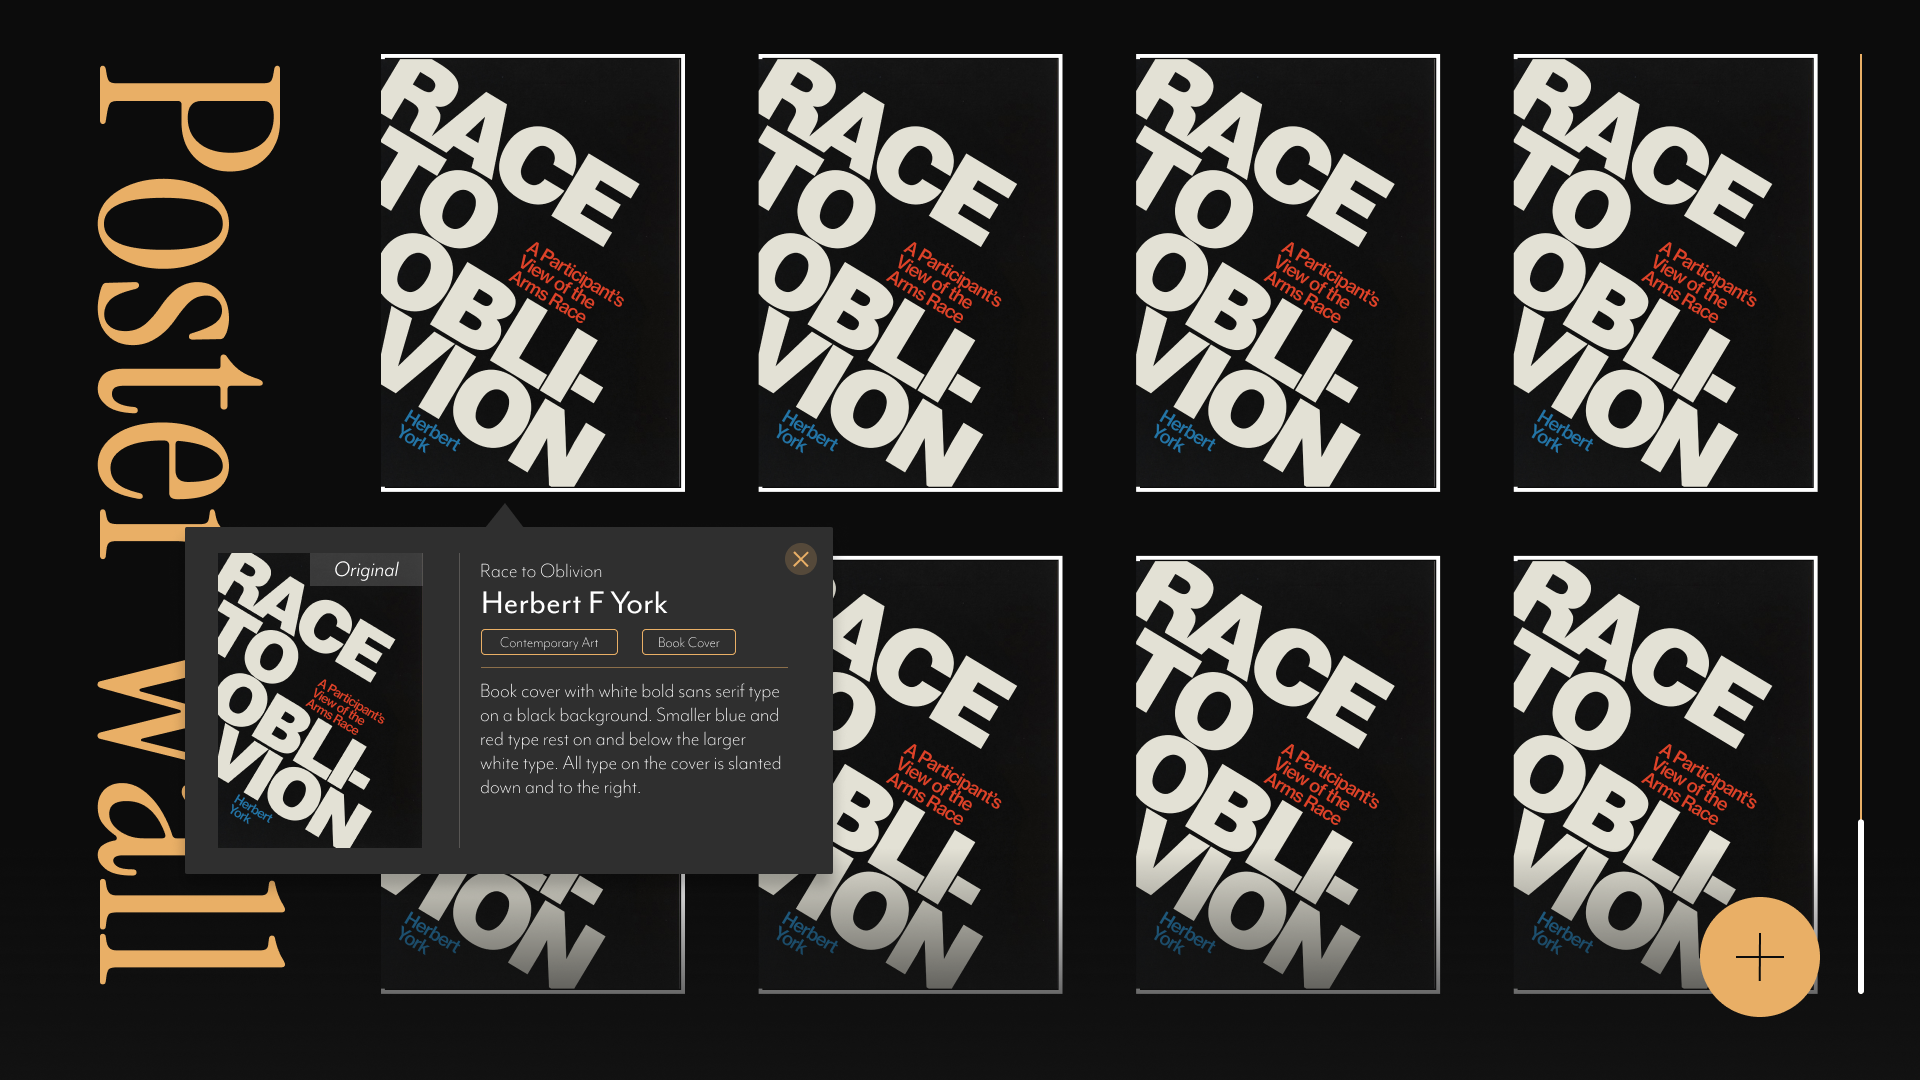The width and height of the screenshot is (1920, 1080).
Task: Select the Contemporary Art tag
Action: pos(549,642)
